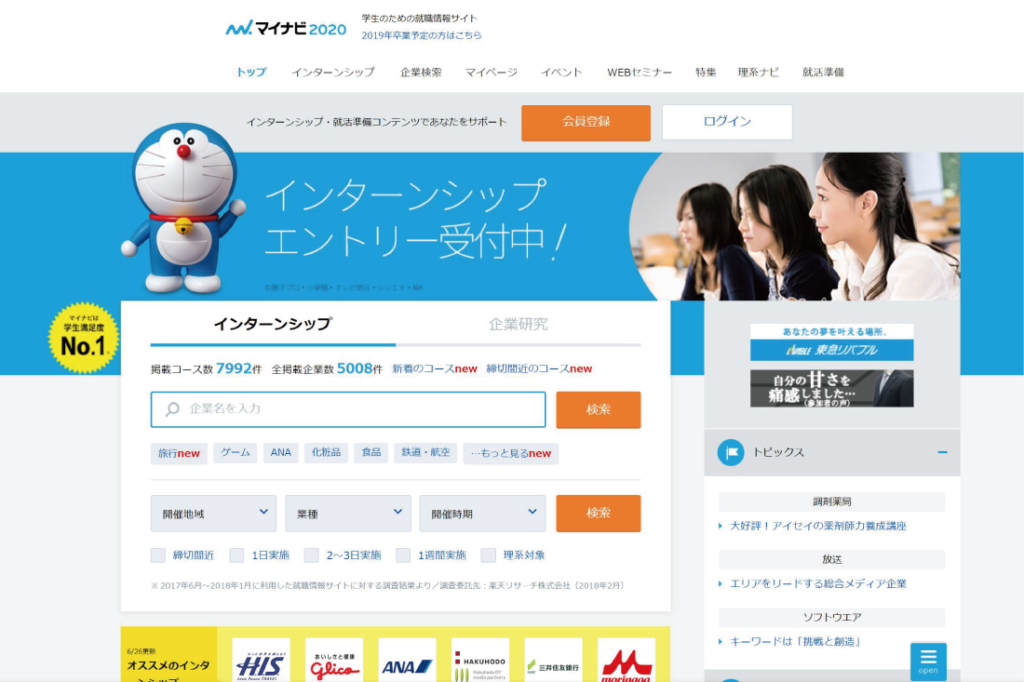The image size is (1024, 682).
Task: Click the orange 会員登録 button
Action: pyautogui.click(x=586, y=122)
